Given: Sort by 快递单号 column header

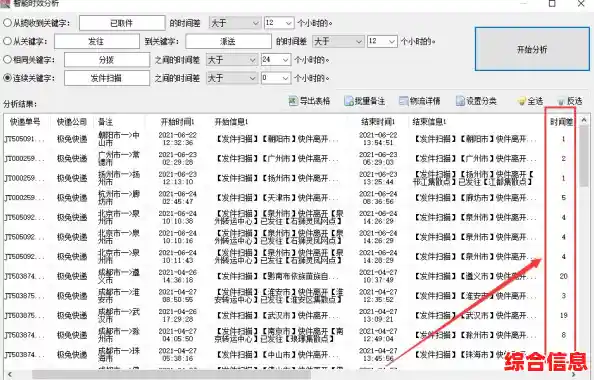Looking at the screenshot, I should coord(25,122).
